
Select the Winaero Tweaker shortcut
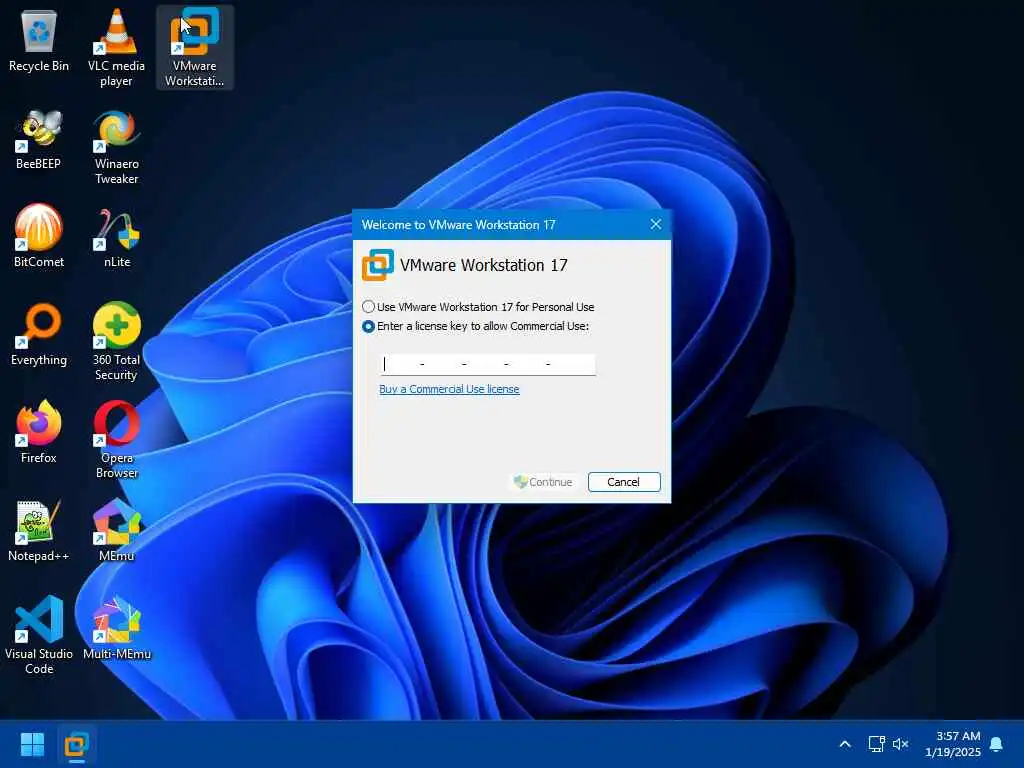116,147
